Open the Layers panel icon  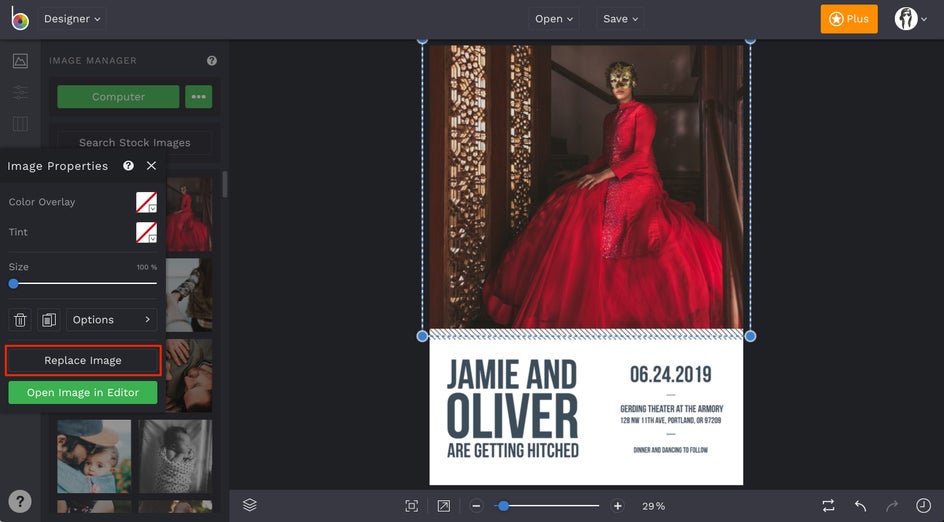pyautogui.click(x=250, y=505)
